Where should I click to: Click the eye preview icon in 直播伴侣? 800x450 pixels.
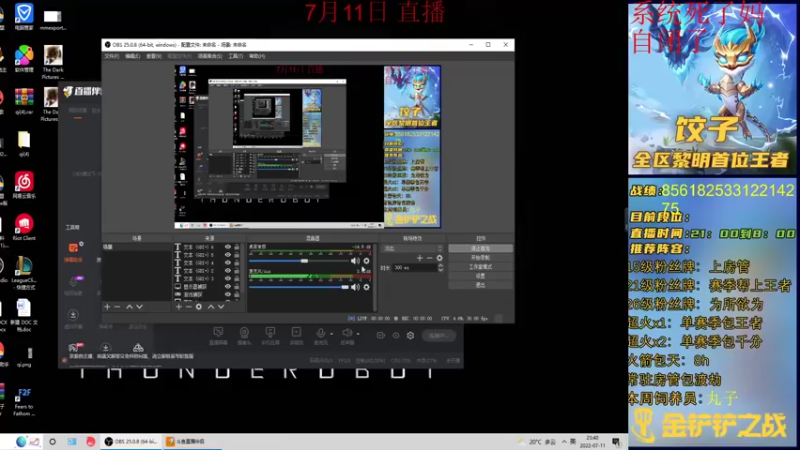396,336
